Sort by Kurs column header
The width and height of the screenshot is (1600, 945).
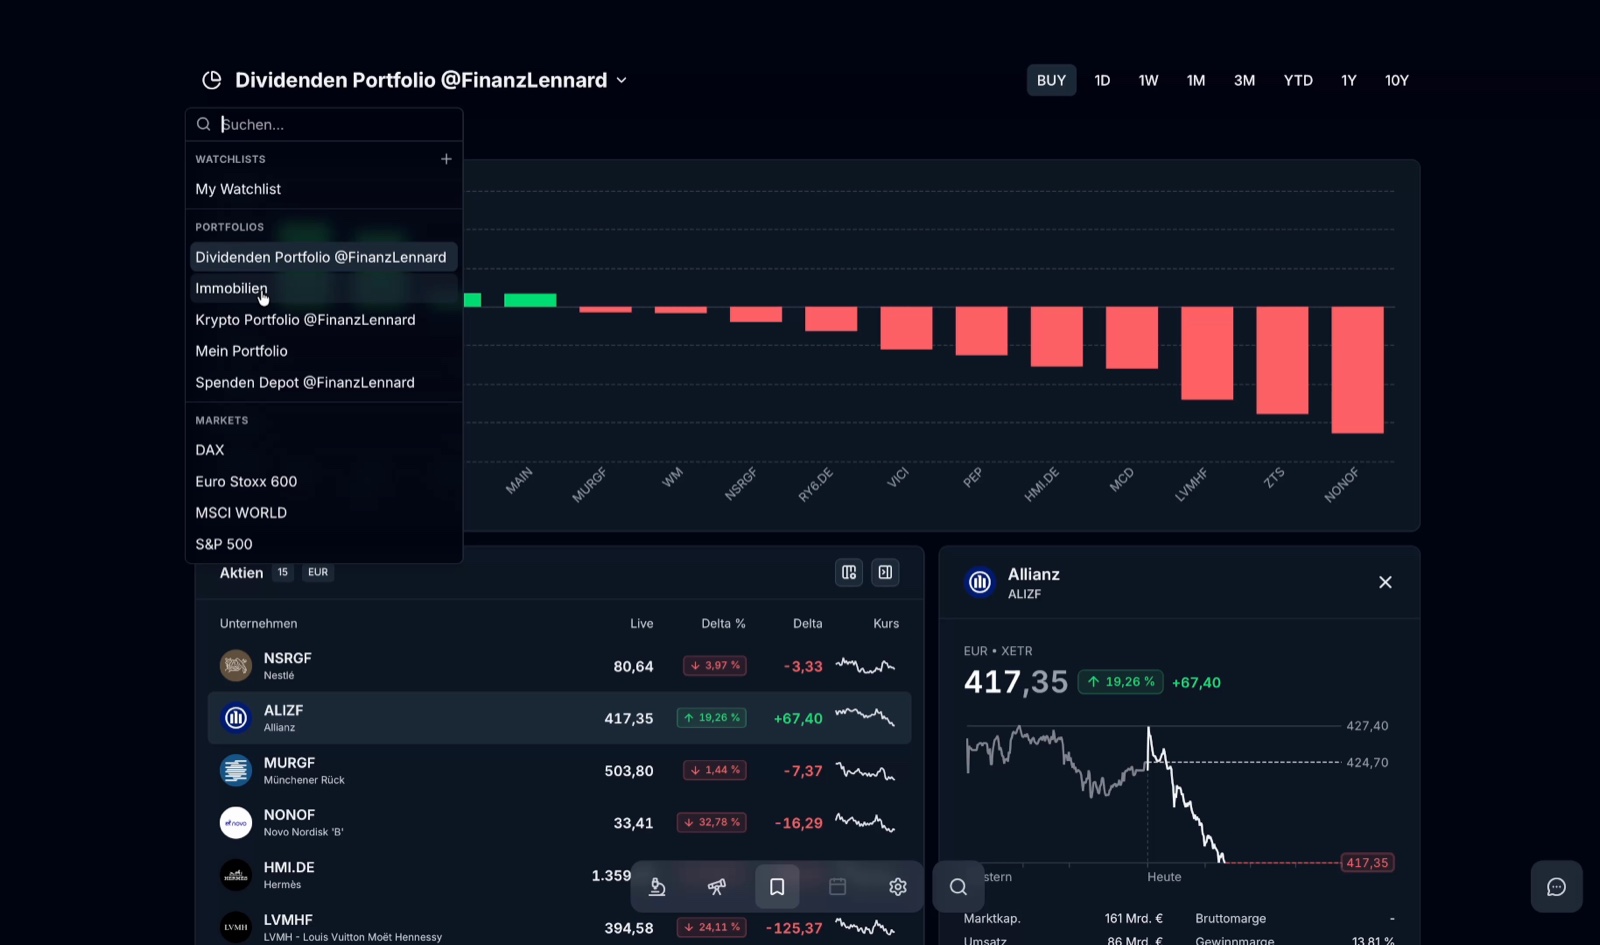(x=886, y=623)
